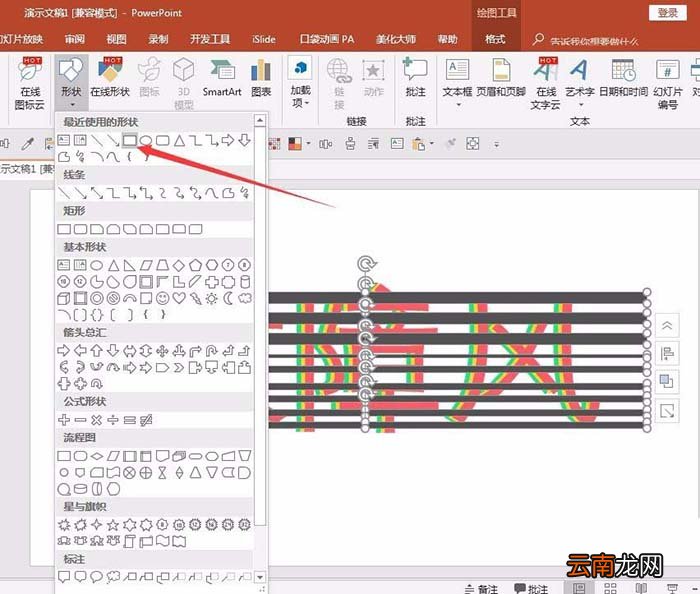Insert 页眉和页脚 header and footer
The width and height of the screenshot is (700, 594).
pos(501,78)
